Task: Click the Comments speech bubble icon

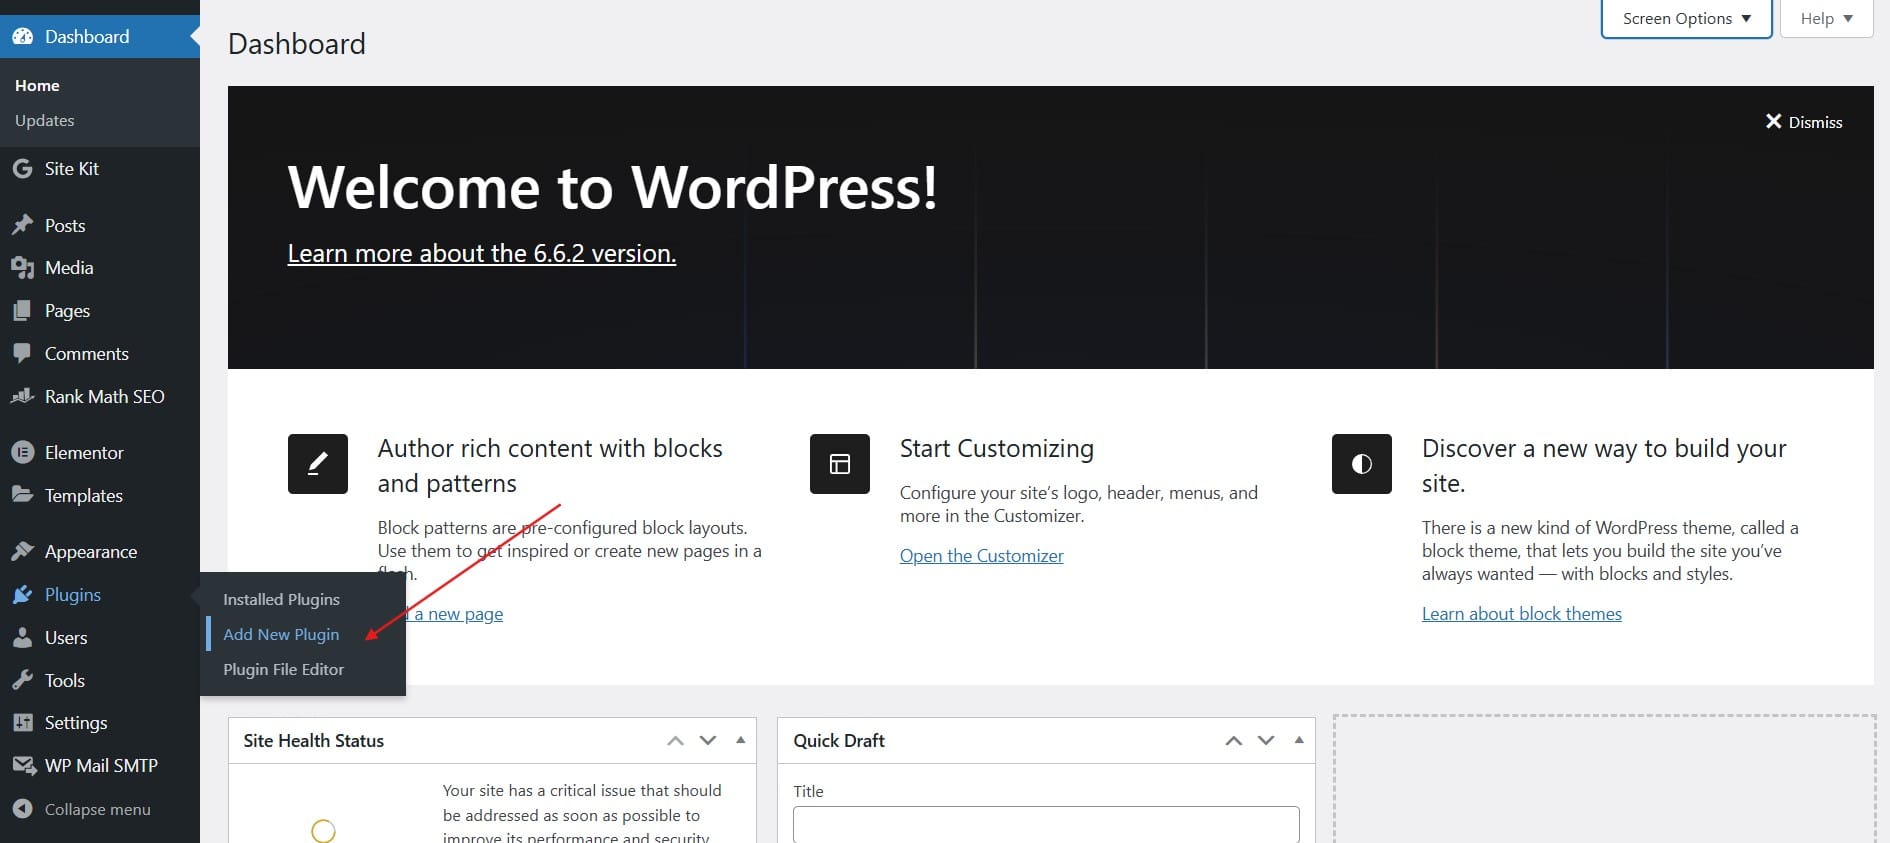Action: tap(22, 353)
